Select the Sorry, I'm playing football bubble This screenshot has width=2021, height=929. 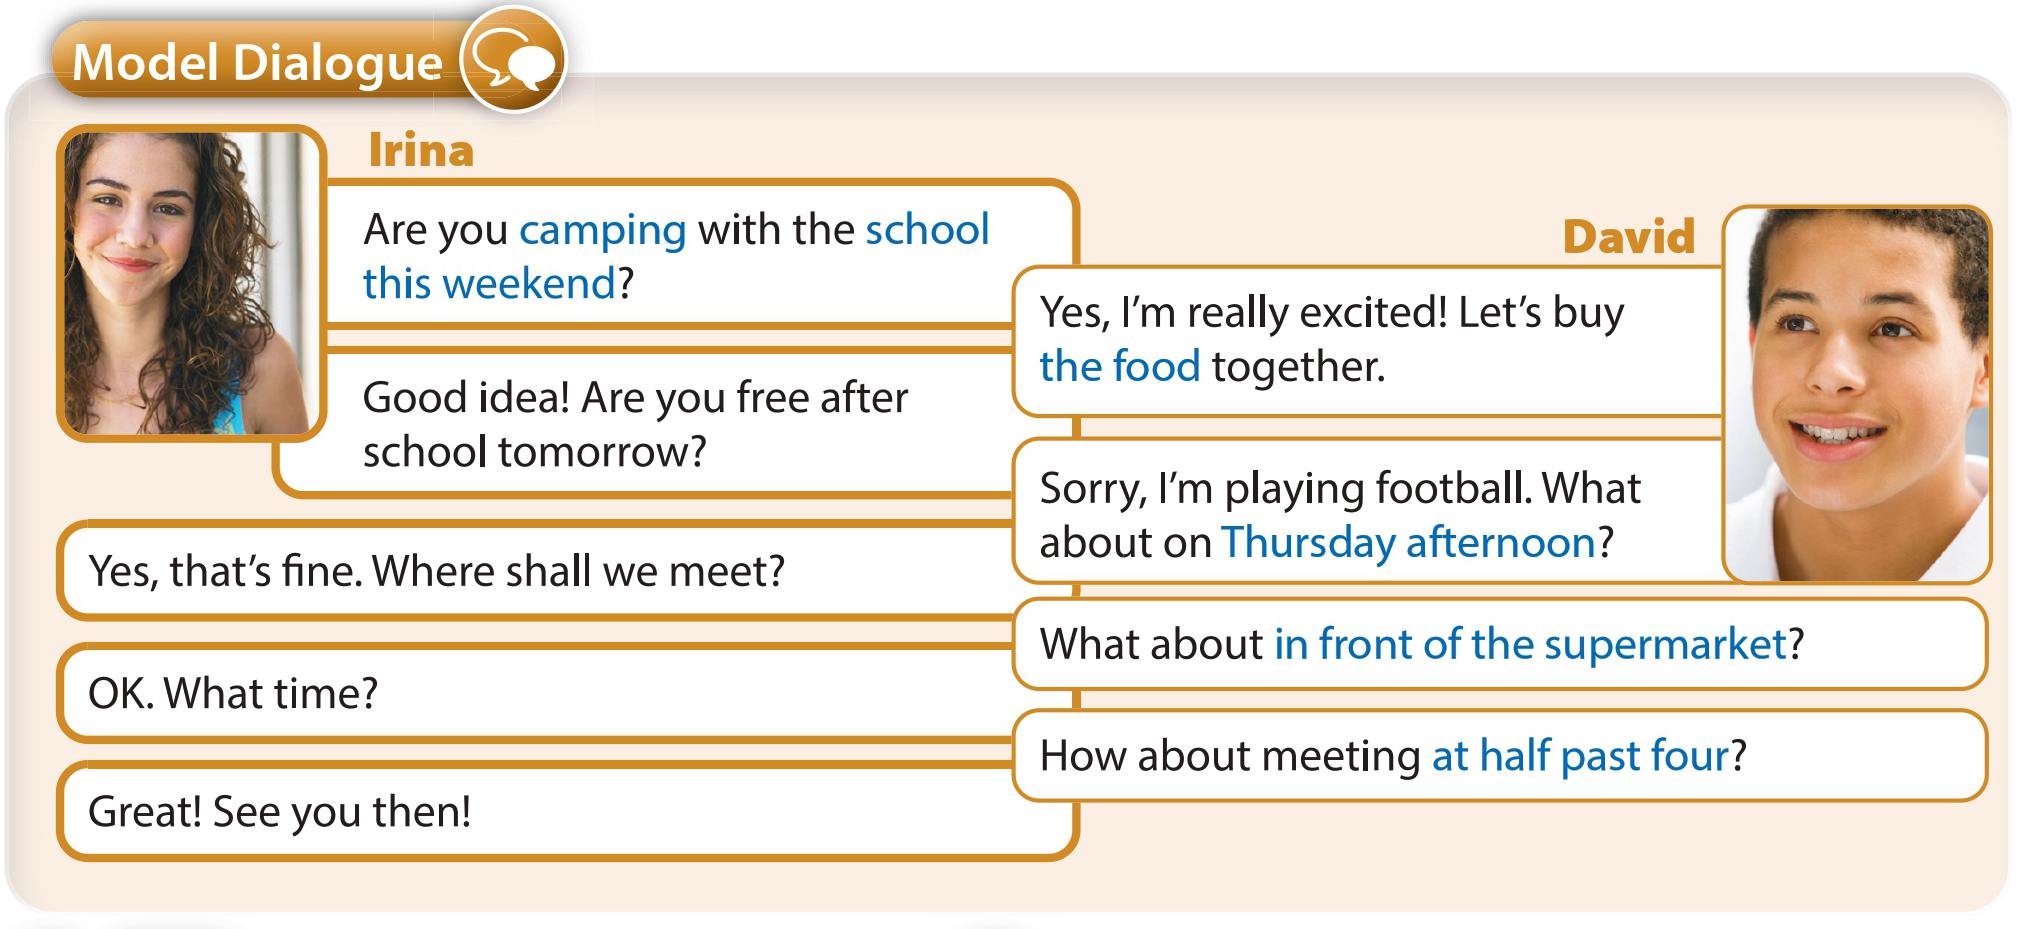pos(1367,512)
